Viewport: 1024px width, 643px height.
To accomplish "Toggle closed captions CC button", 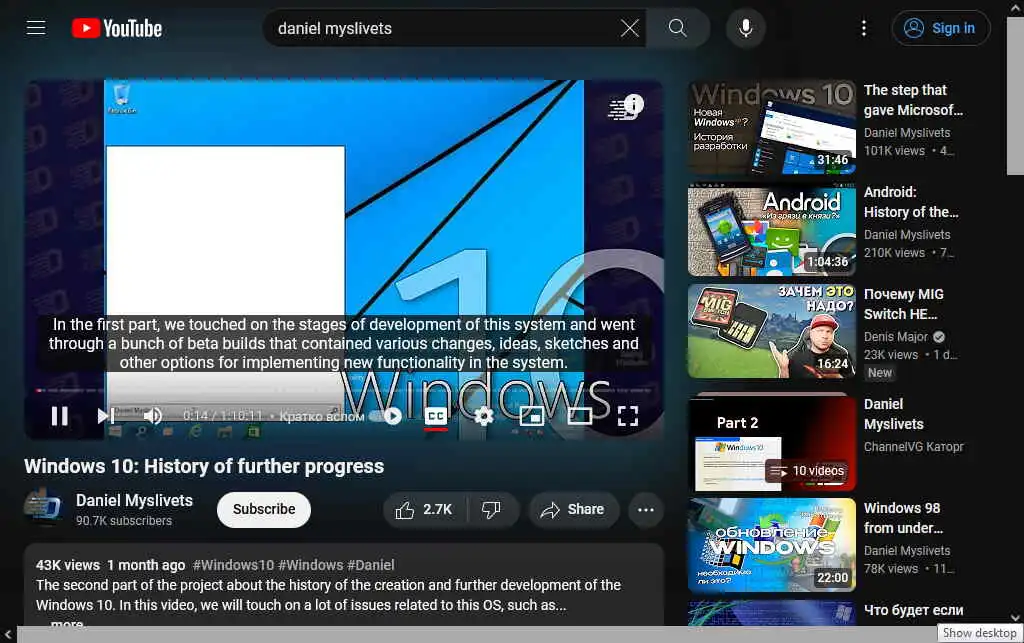I will (436, 416).
